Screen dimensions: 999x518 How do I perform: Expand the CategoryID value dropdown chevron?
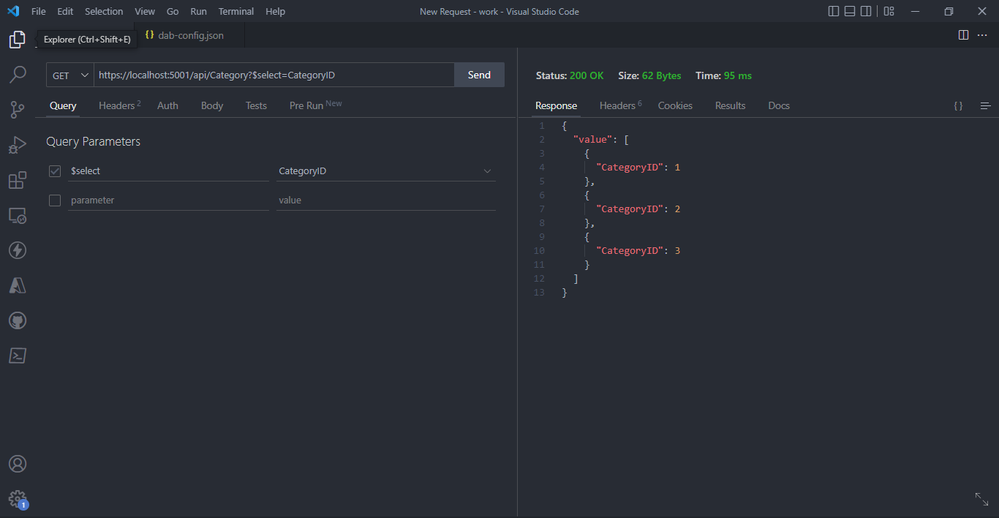(x=487, y=171)
